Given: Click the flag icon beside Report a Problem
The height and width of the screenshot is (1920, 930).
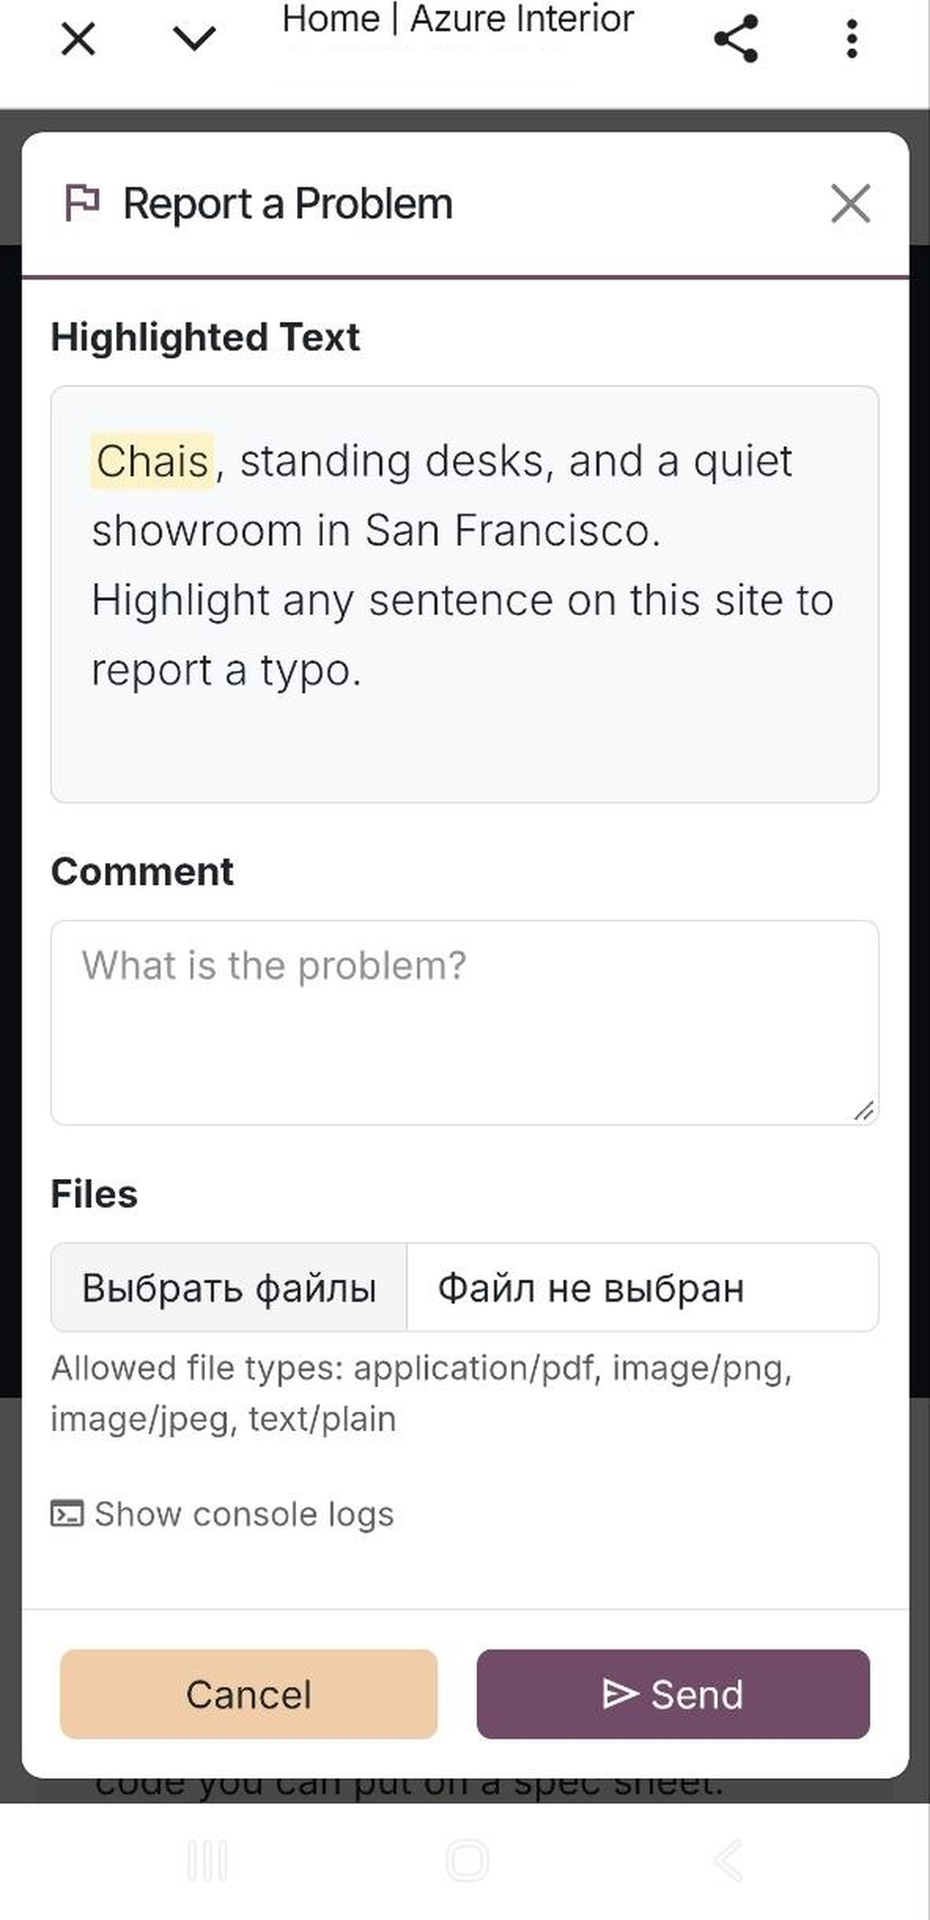Looking at the screenshot, I should (82, 203).
